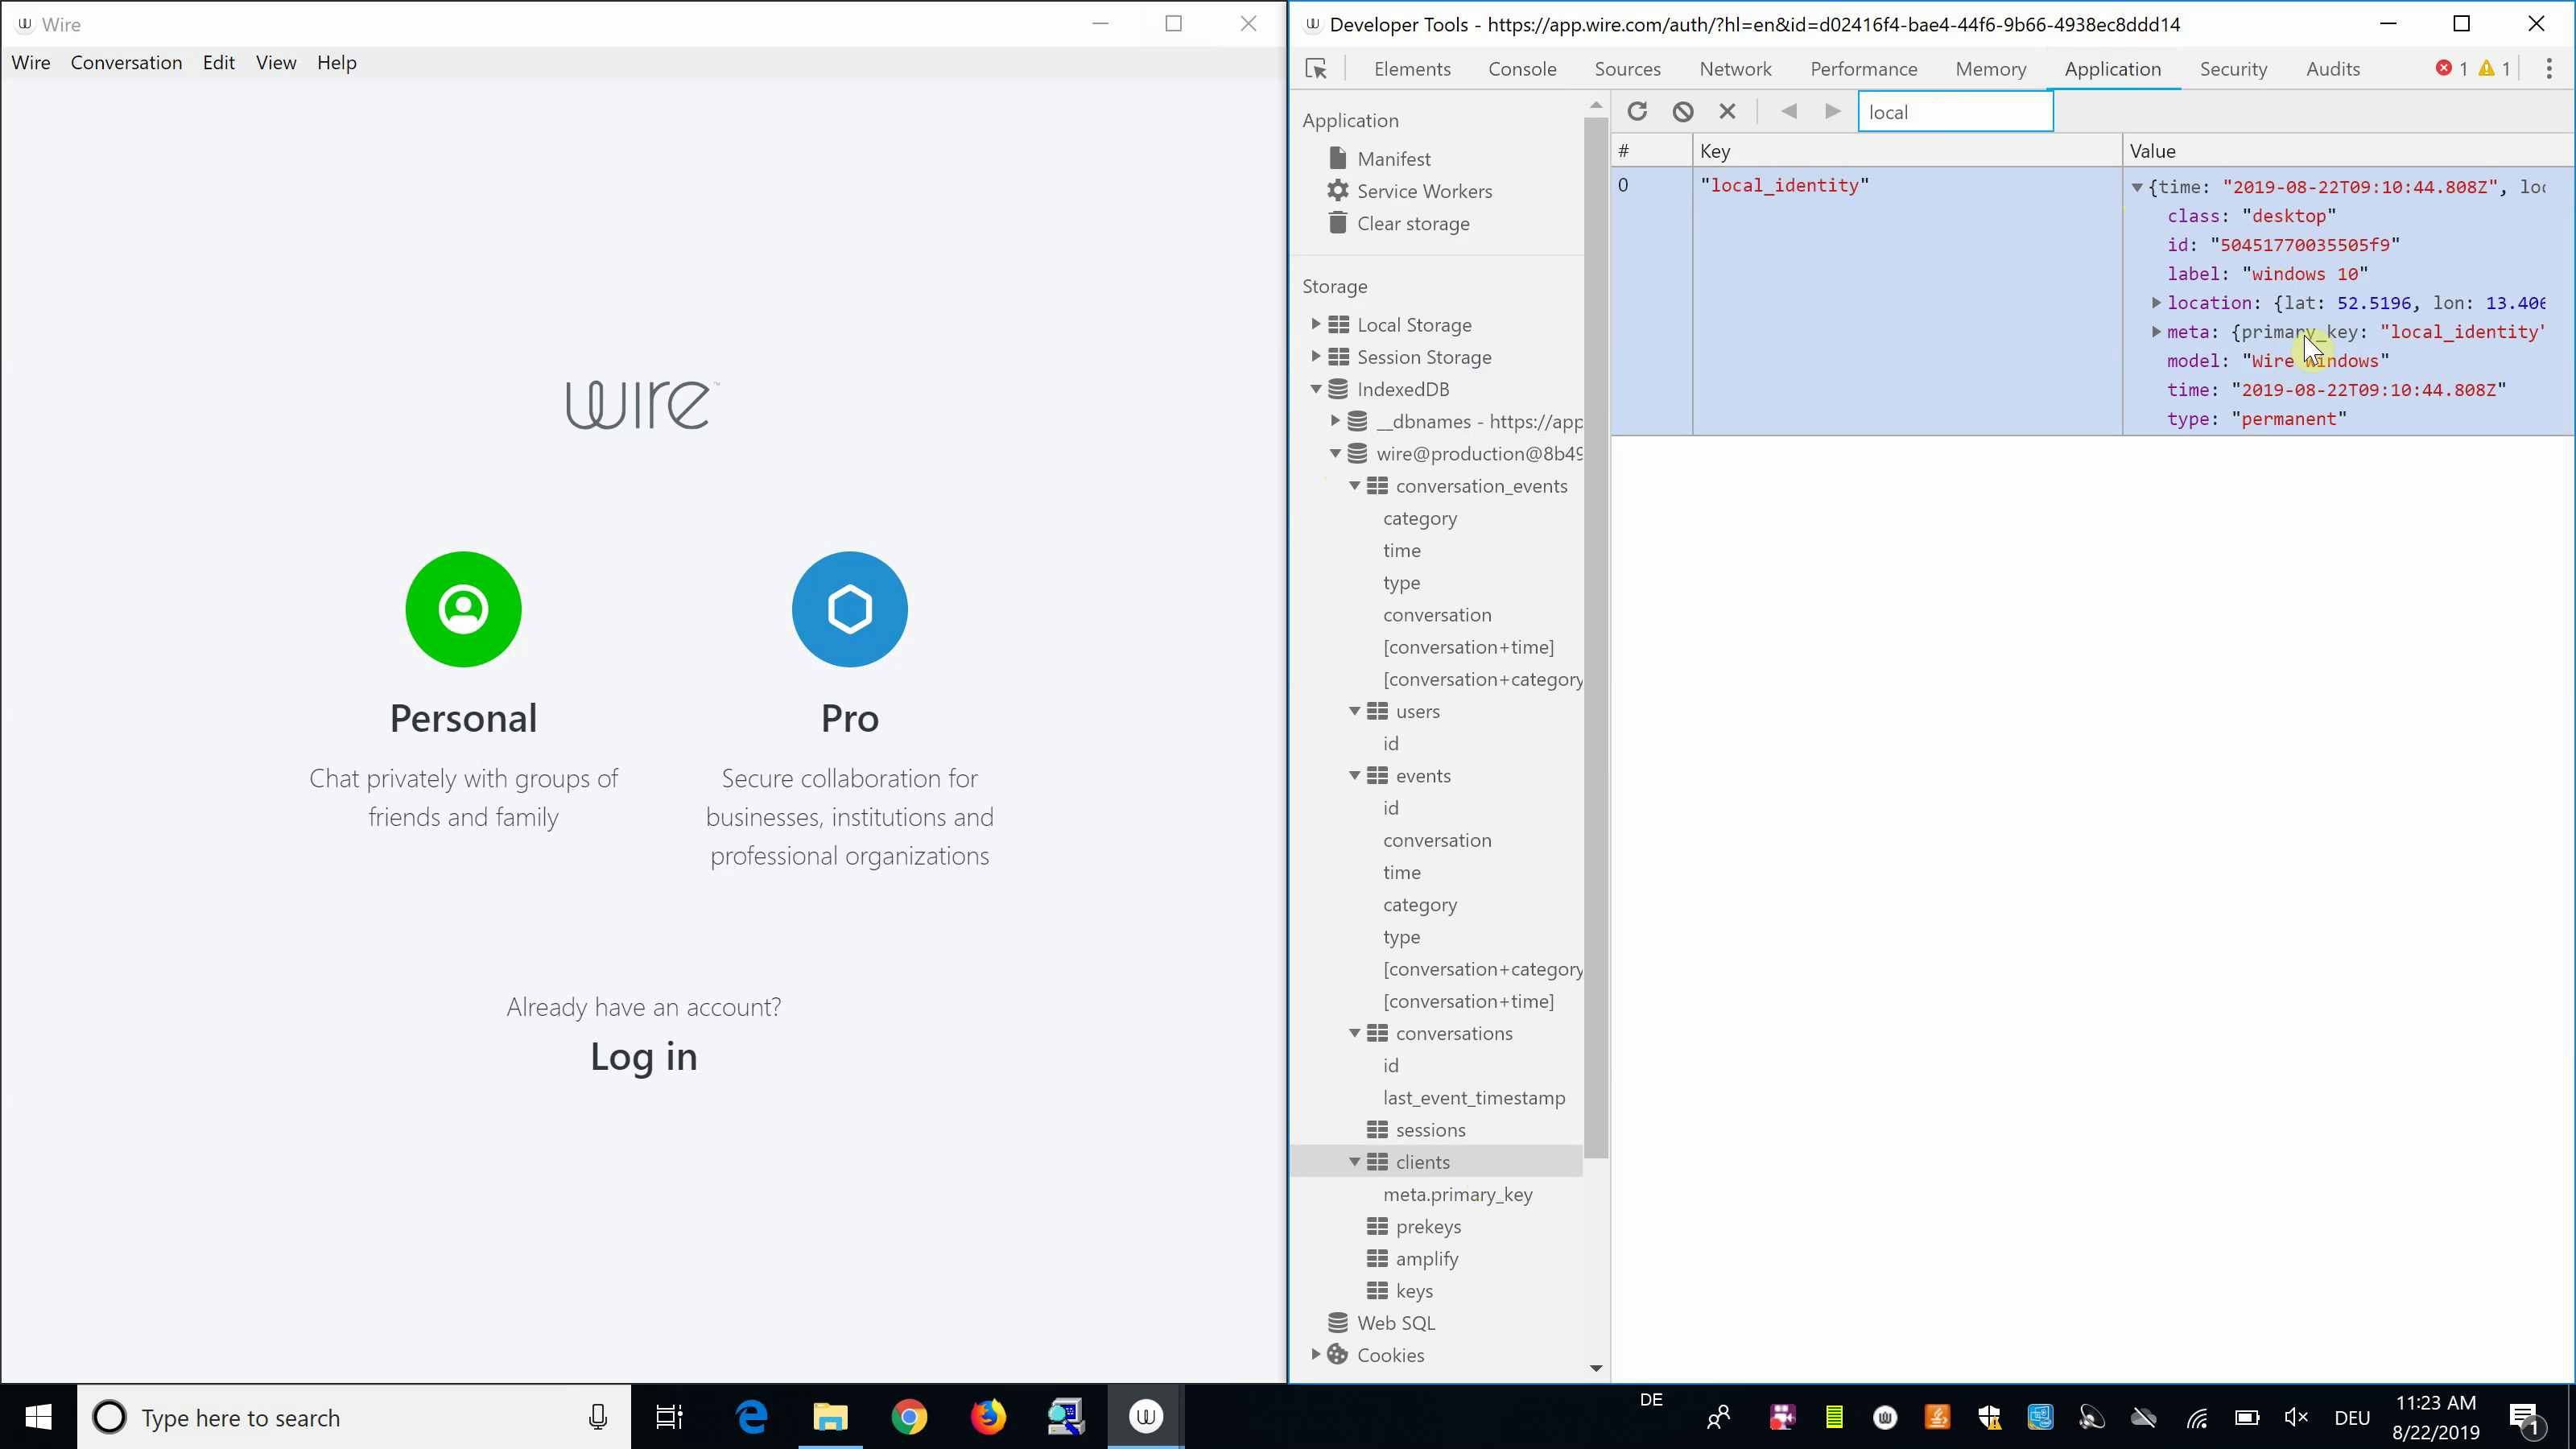Click the battery tray icon
The width and height of the screenshot is (2576, 1449).
coord(2247,1418)
